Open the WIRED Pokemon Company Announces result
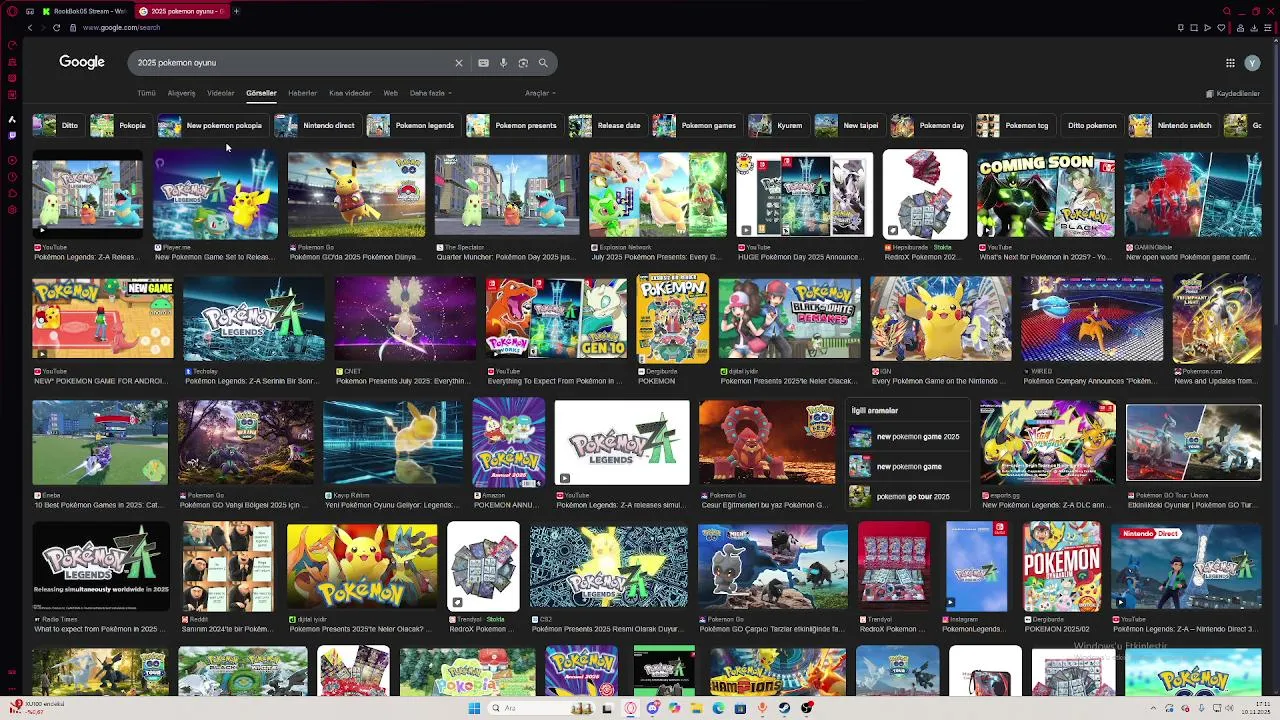 click(x=1092, y=319)
